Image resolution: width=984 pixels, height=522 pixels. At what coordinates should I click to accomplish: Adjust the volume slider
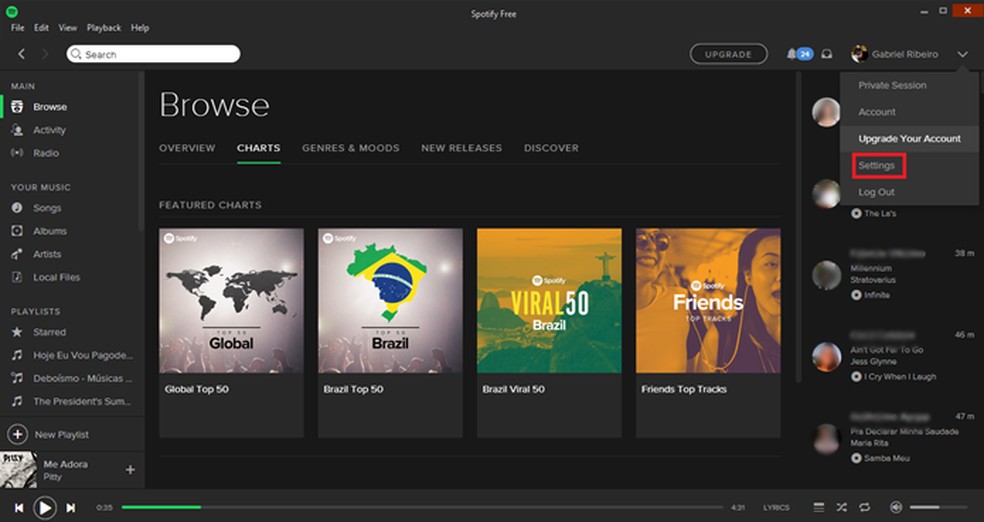coord(939,507)
